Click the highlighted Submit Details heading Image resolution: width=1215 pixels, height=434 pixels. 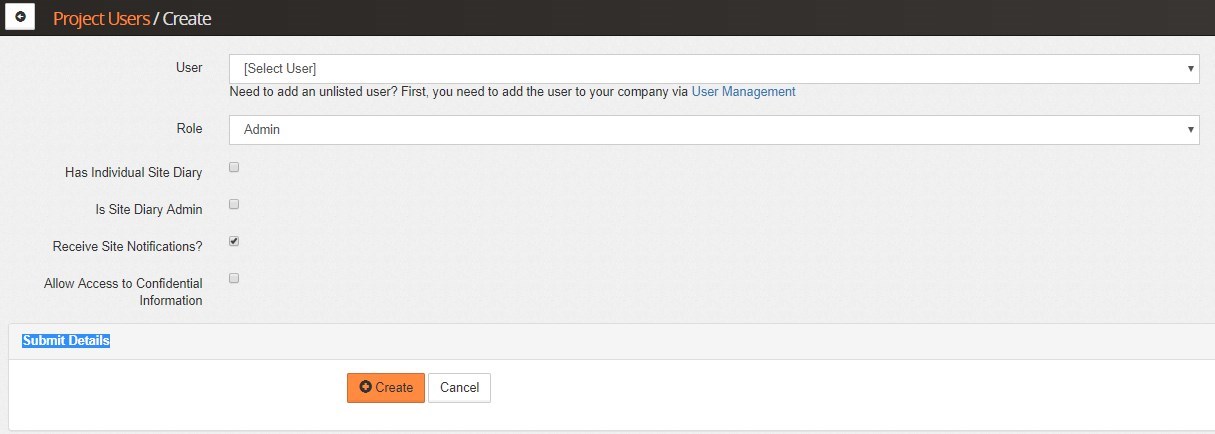pyautogui.click(x=66, y=341)
